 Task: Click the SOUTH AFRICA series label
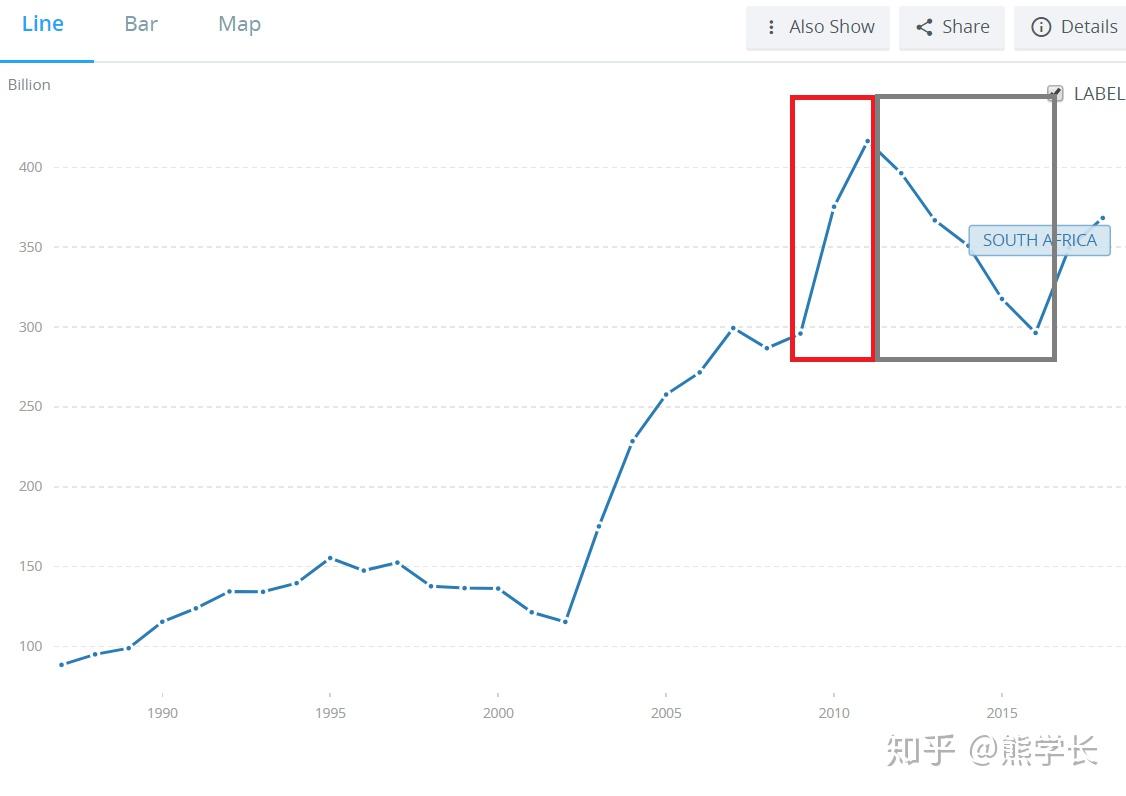[1039, 240]
